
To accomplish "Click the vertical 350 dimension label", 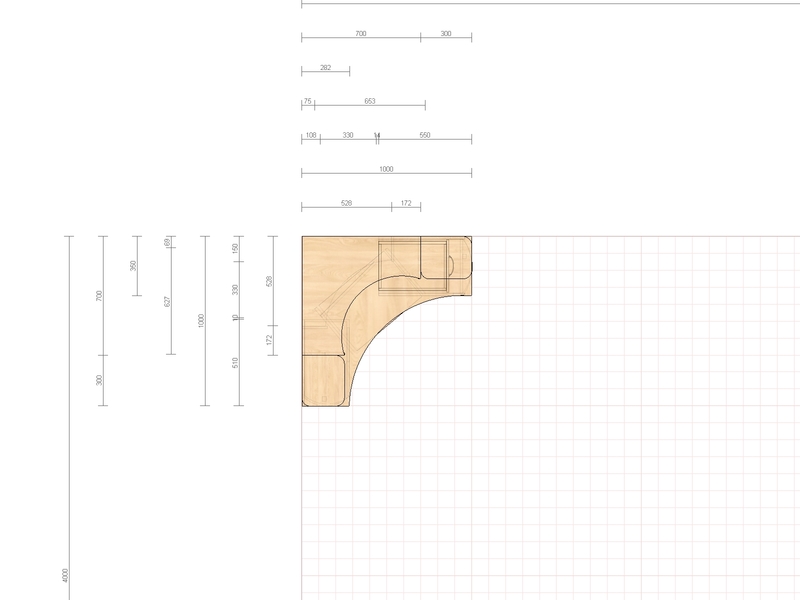I will [133, 266].
